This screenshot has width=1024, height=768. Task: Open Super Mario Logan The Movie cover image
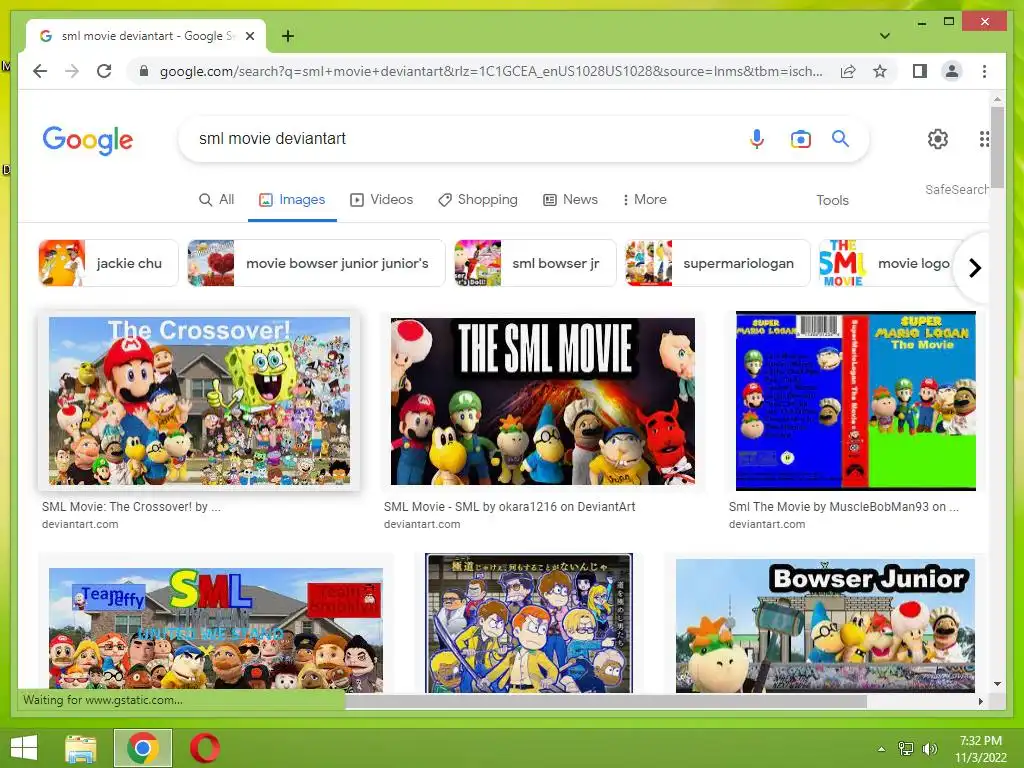click(x=856, y=401)
